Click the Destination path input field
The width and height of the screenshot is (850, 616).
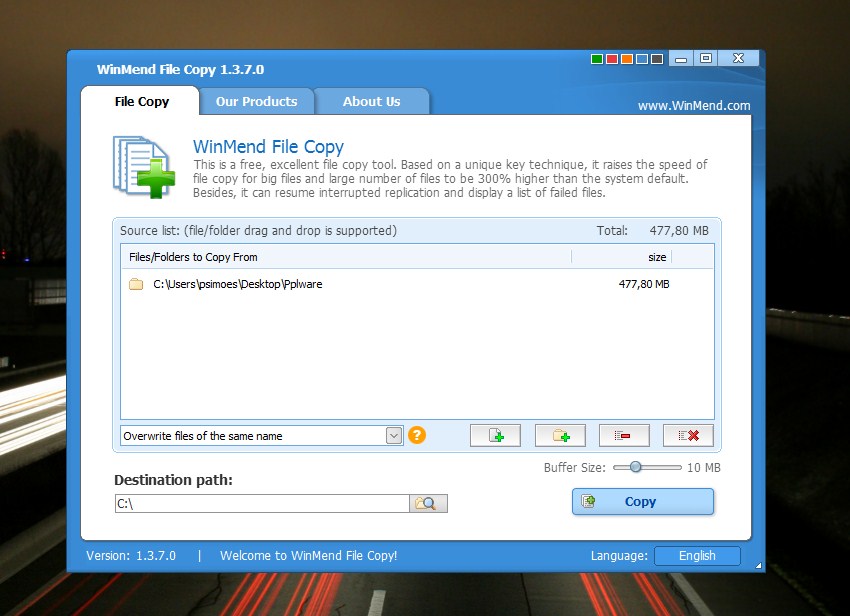click(262, 503)
